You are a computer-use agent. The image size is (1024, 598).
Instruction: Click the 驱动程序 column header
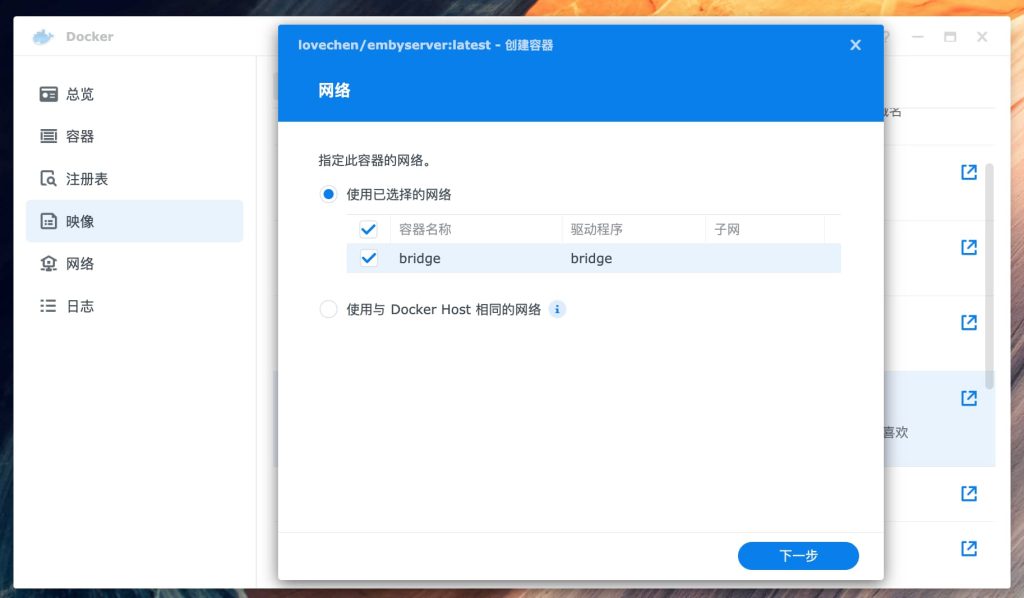pos(597,229)
